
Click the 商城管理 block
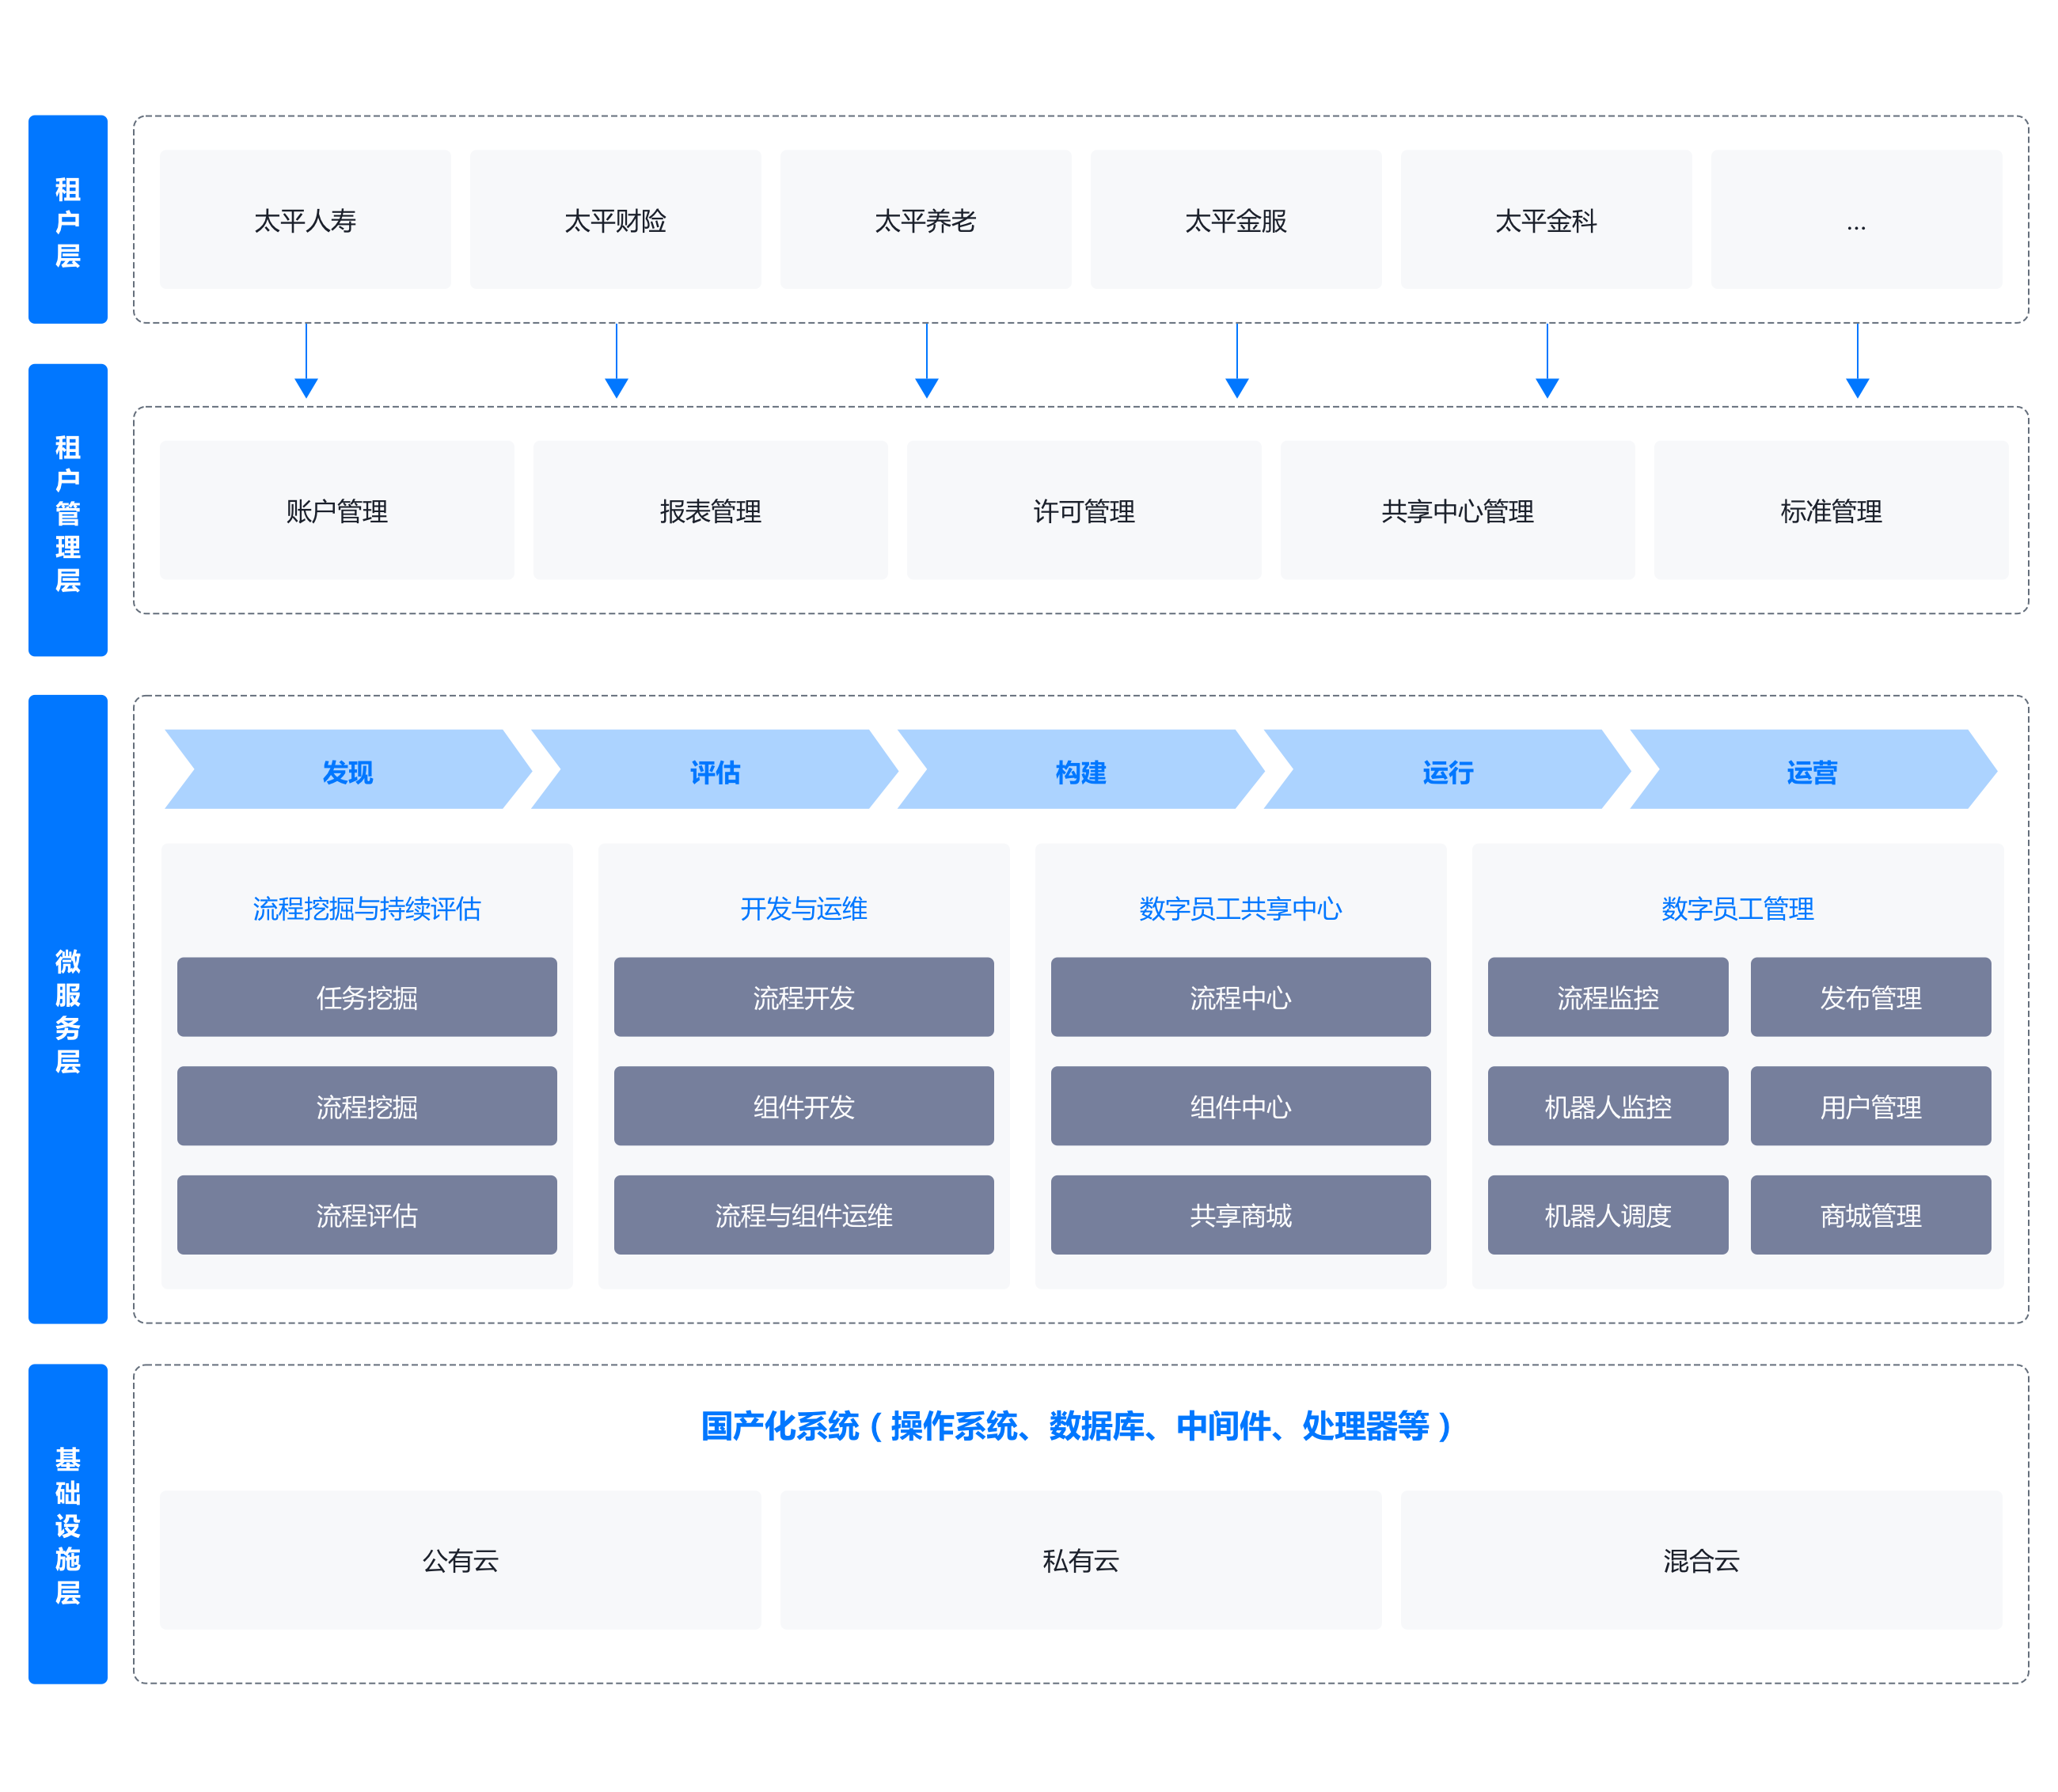click(1871, 1215)
